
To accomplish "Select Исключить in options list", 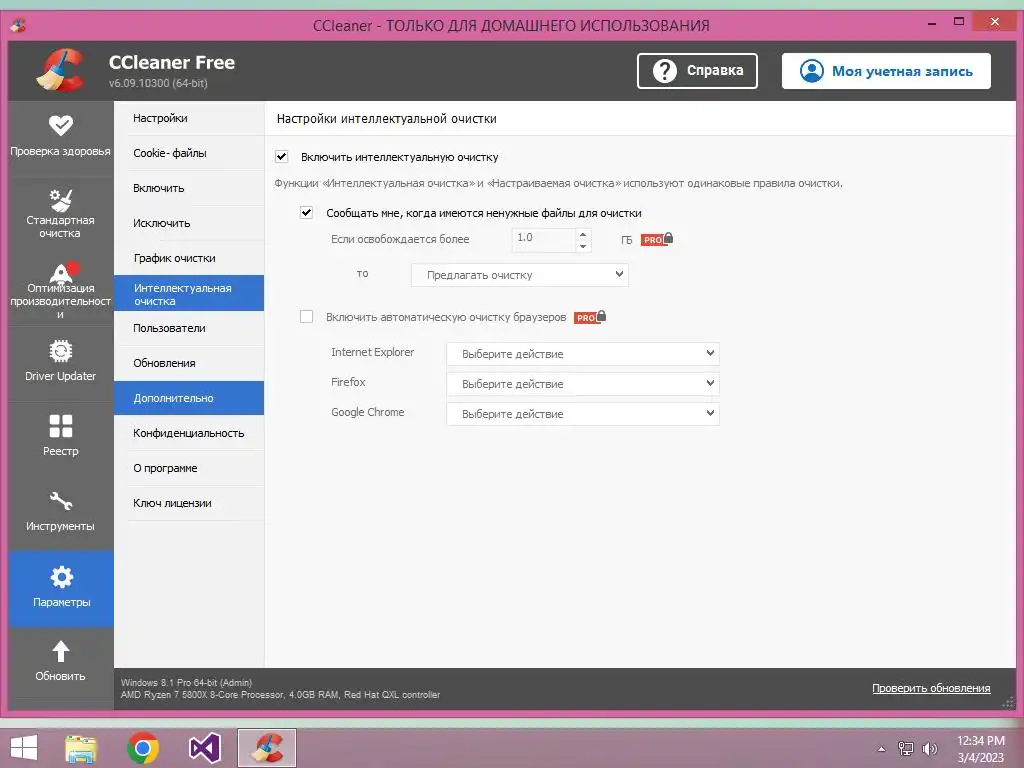I will 189,223.
